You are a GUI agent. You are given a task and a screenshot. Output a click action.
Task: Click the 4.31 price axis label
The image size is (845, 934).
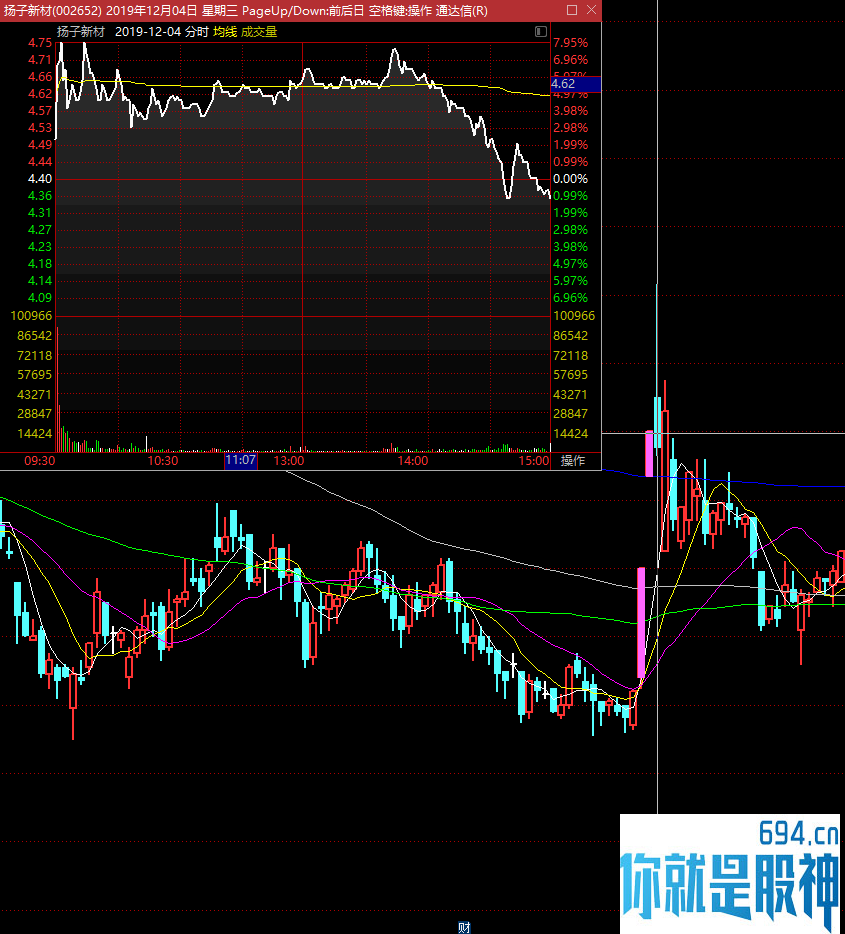pyautogui.click(x=40, y=213)
